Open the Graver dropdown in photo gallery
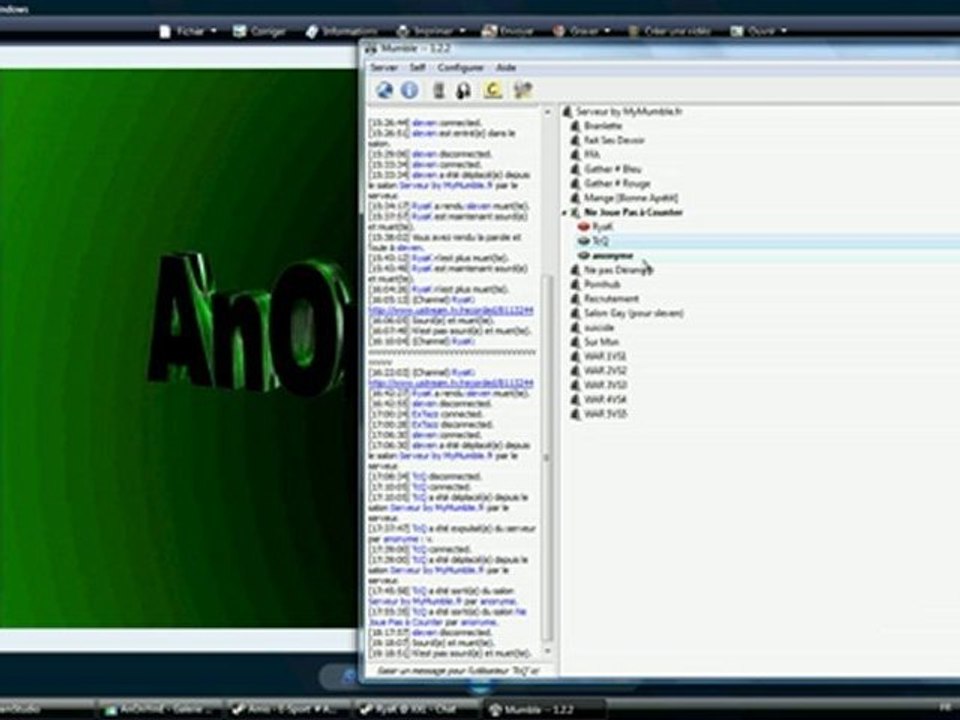 [x=582, y=31]
